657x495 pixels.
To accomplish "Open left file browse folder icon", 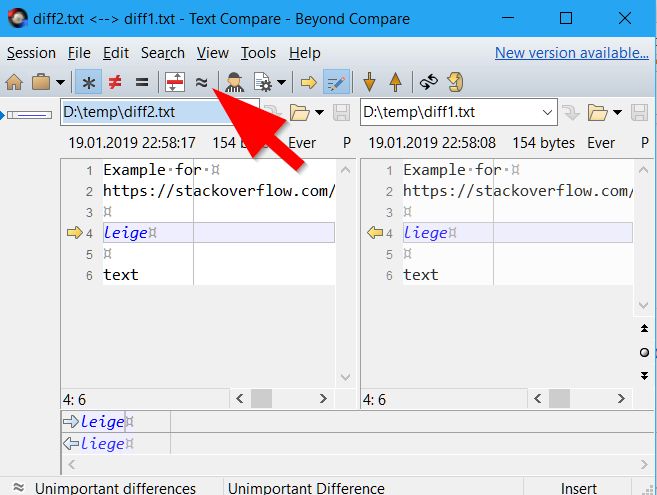I will point(300,112).
